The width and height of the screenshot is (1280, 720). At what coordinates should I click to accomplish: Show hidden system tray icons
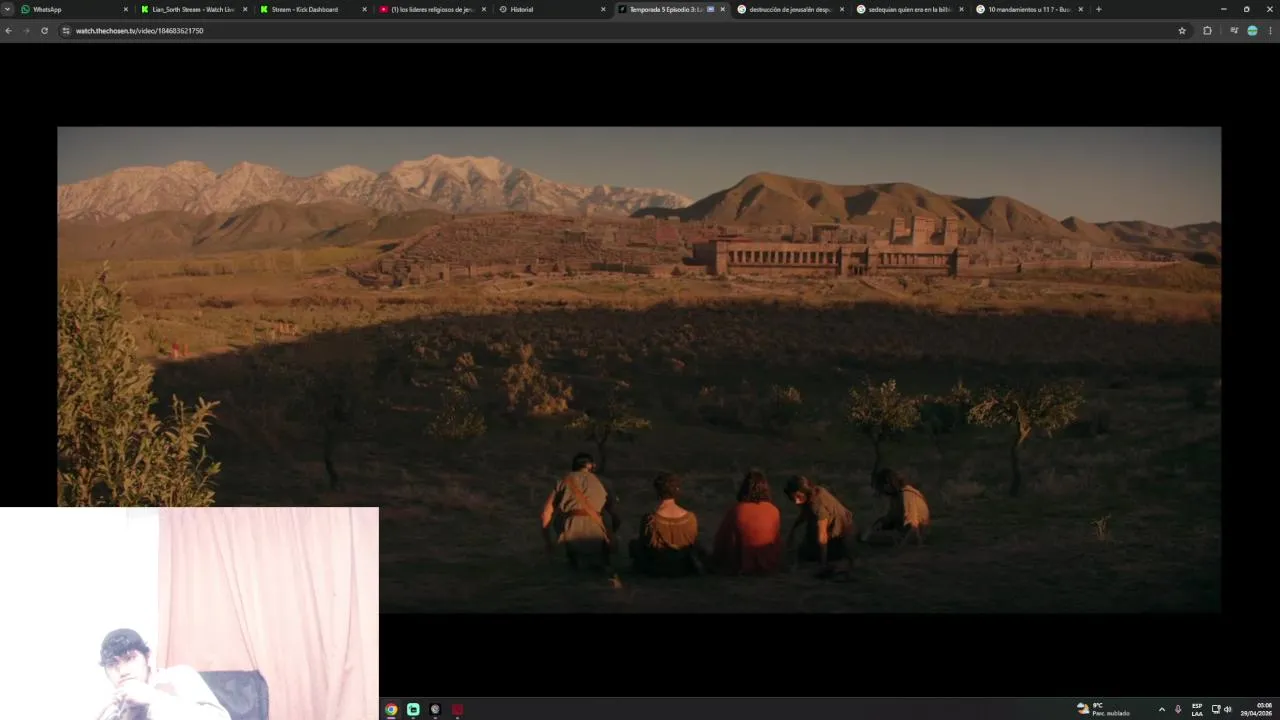[x=1161, y=709]
